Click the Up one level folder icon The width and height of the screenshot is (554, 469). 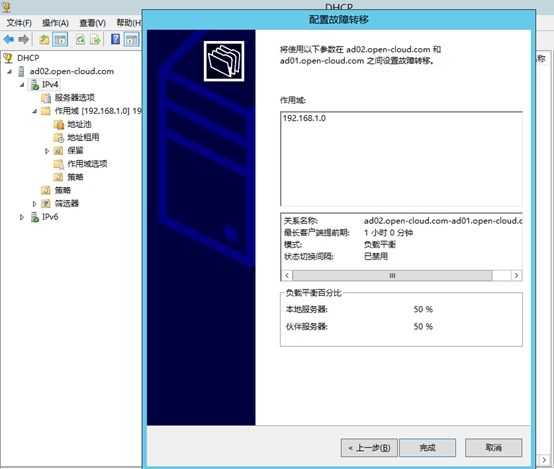(x=44, y=39)
